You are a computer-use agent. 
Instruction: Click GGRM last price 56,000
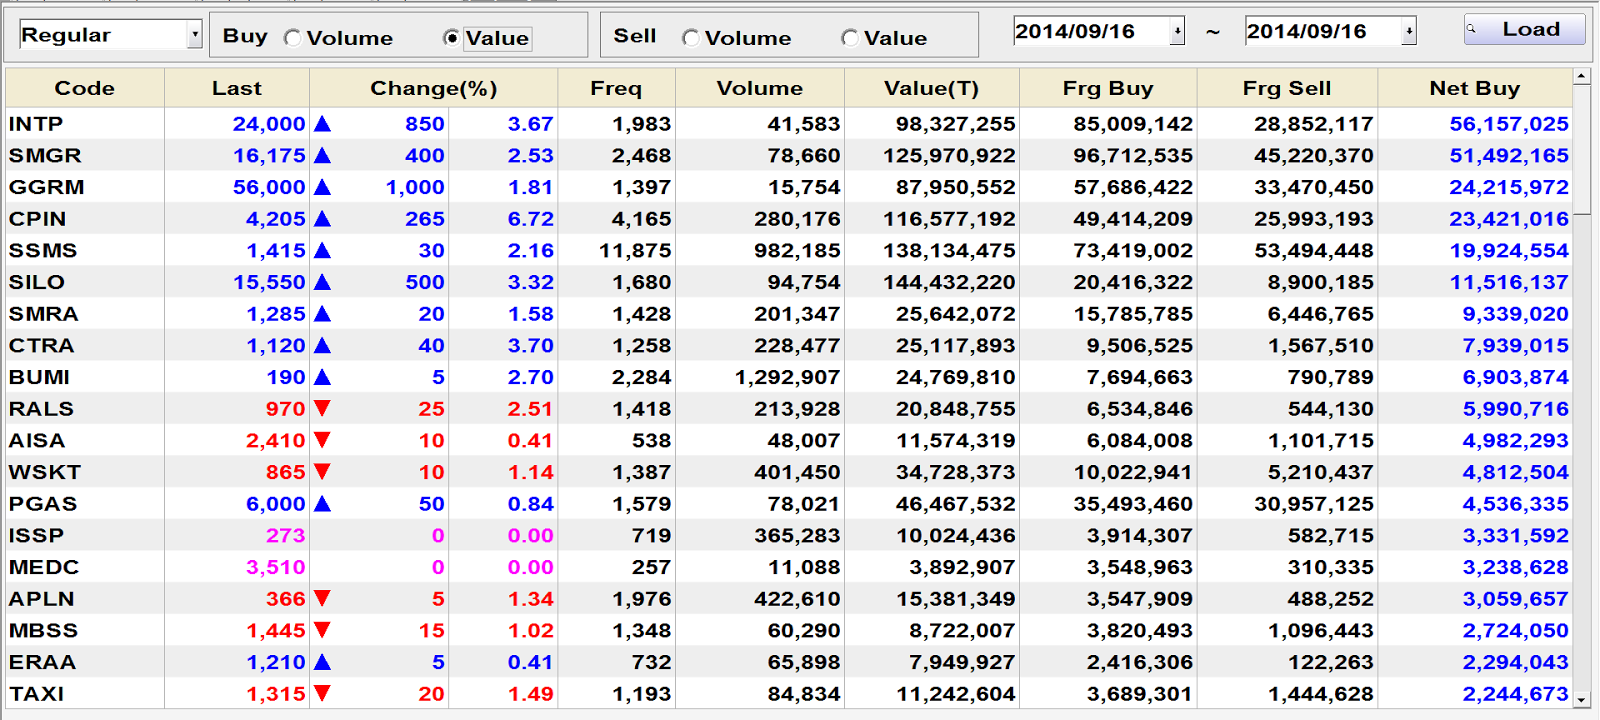point(269,187)
